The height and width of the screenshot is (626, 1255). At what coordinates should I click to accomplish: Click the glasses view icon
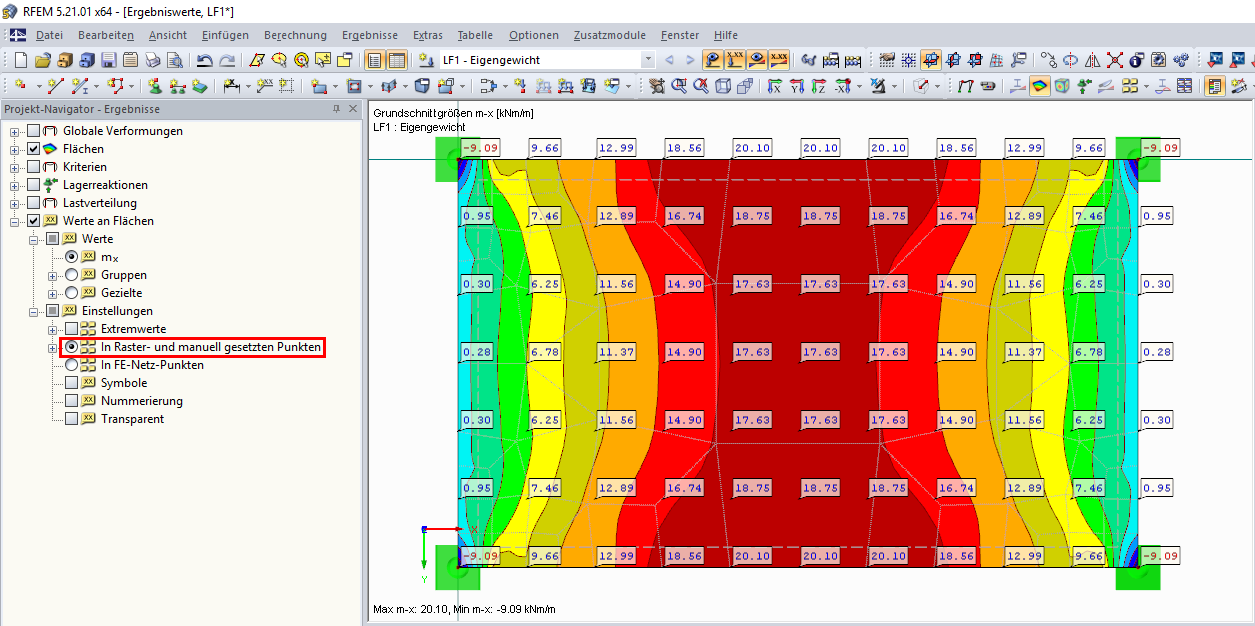809,60
